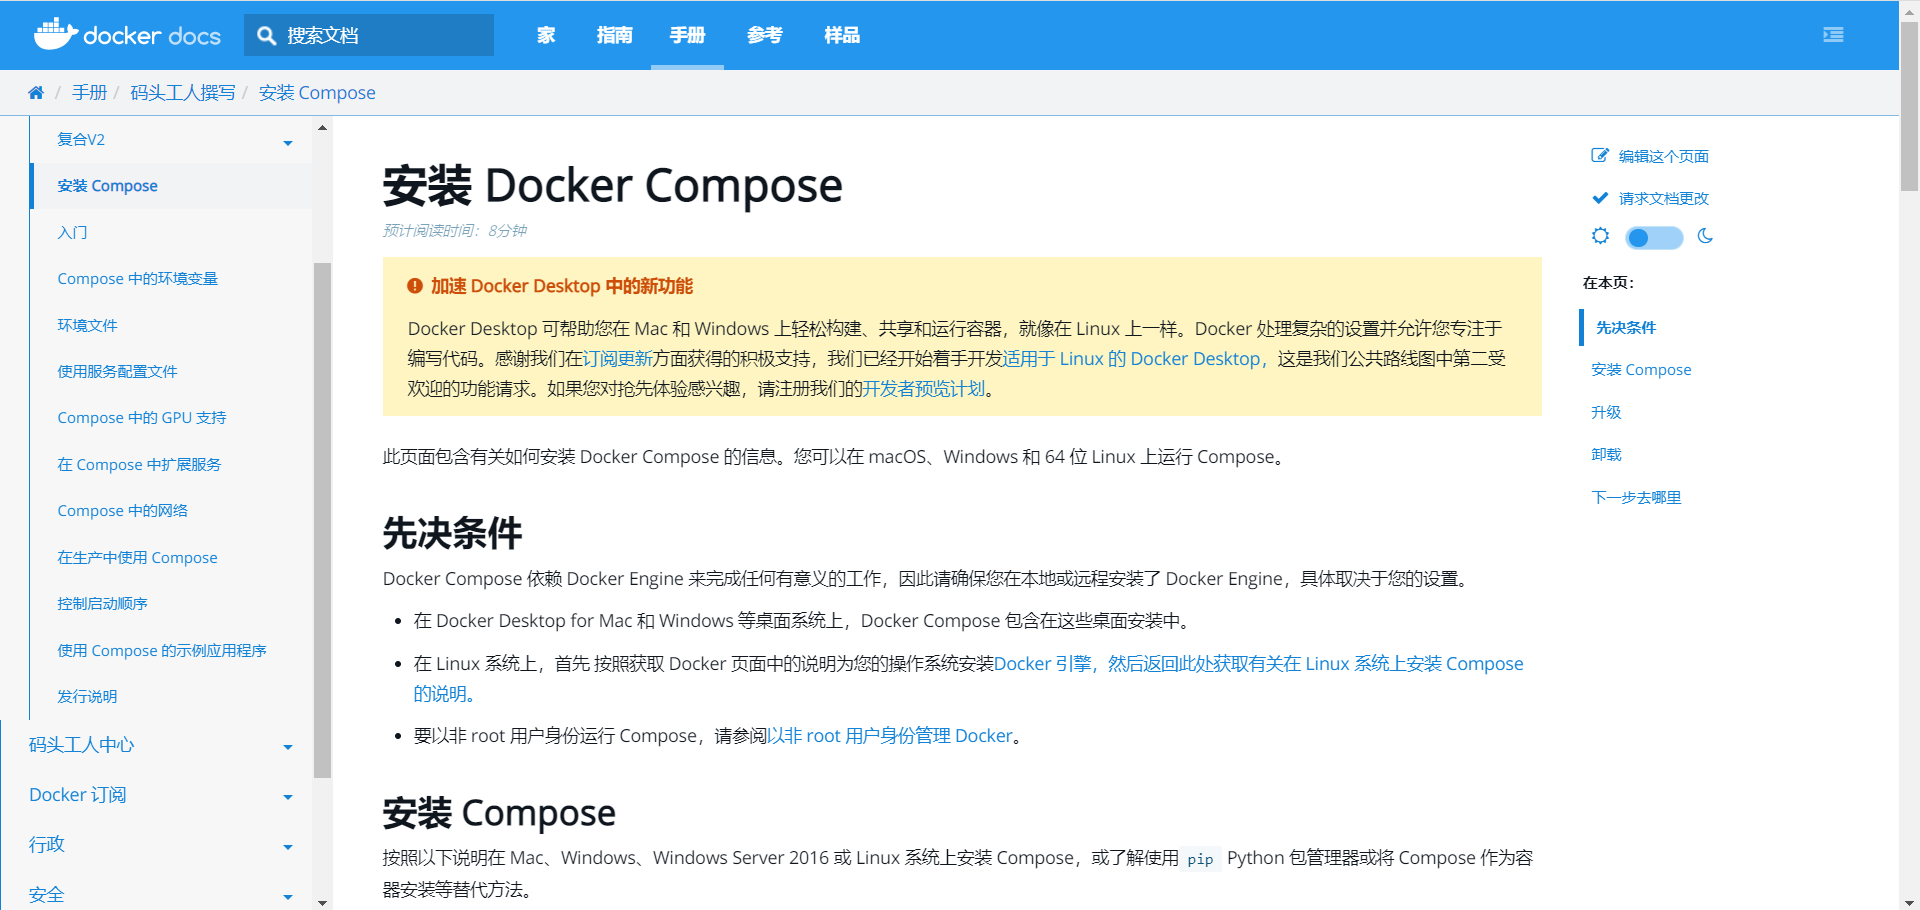Collapse the 复合V2 sidebar section
1920x910 pixels.
pos(287,143)
